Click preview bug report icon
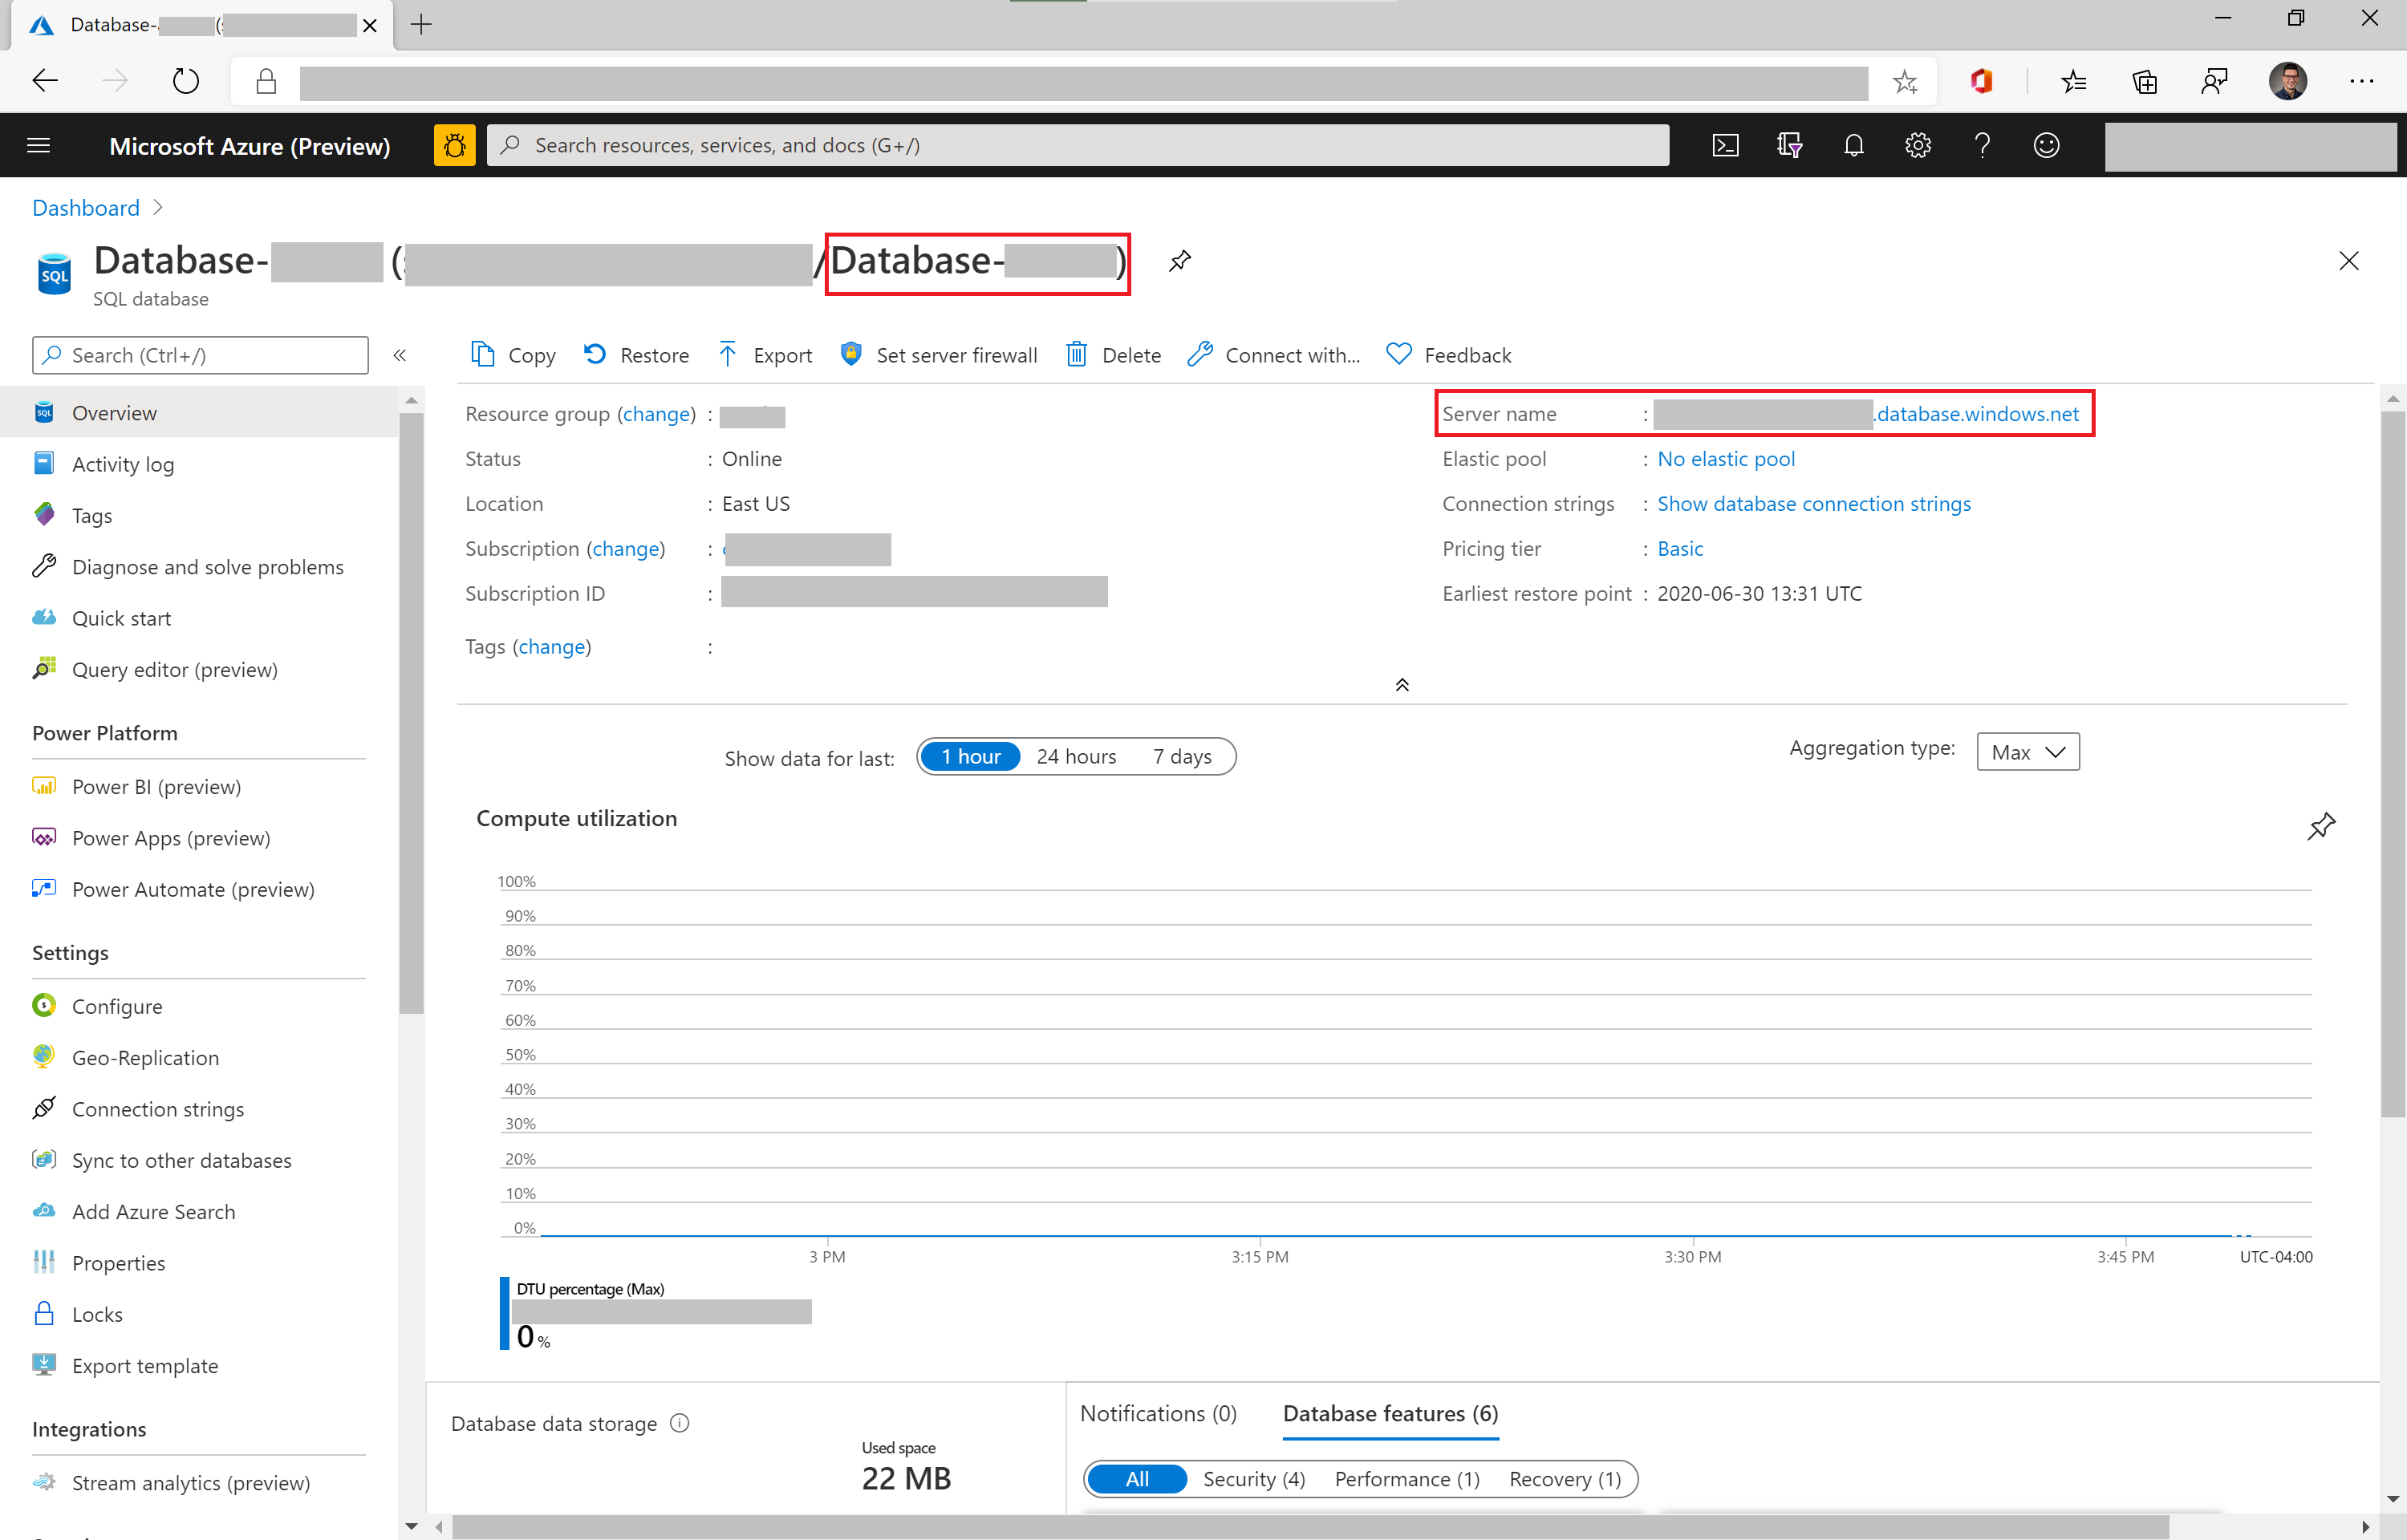 (x=454, y=146)
